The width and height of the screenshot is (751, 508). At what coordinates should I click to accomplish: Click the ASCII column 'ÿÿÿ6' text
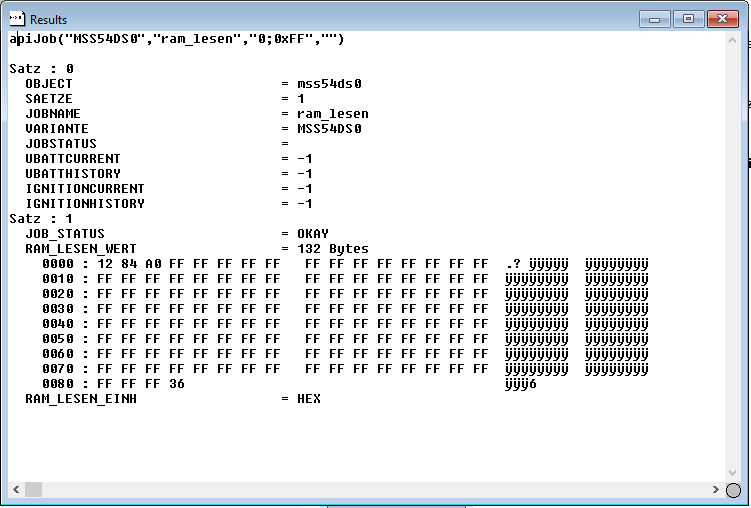point(521,384)
